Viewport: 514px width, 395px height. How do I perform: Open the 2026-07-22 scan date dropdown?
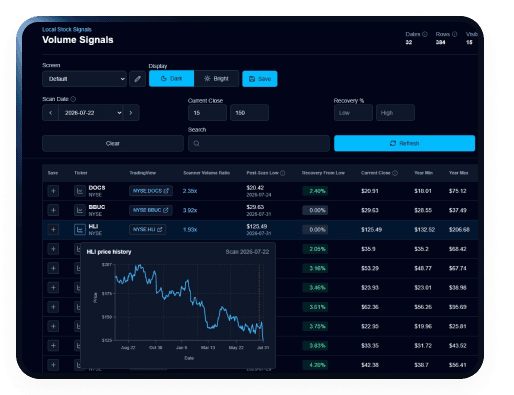point(91,113)
